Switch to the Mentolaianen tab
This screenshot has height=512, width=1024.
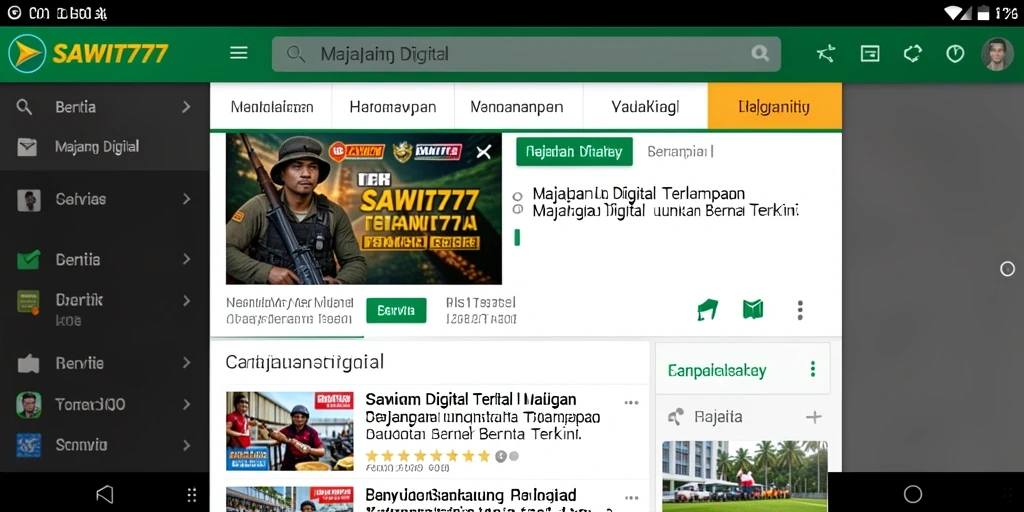[x=272, y=106]
